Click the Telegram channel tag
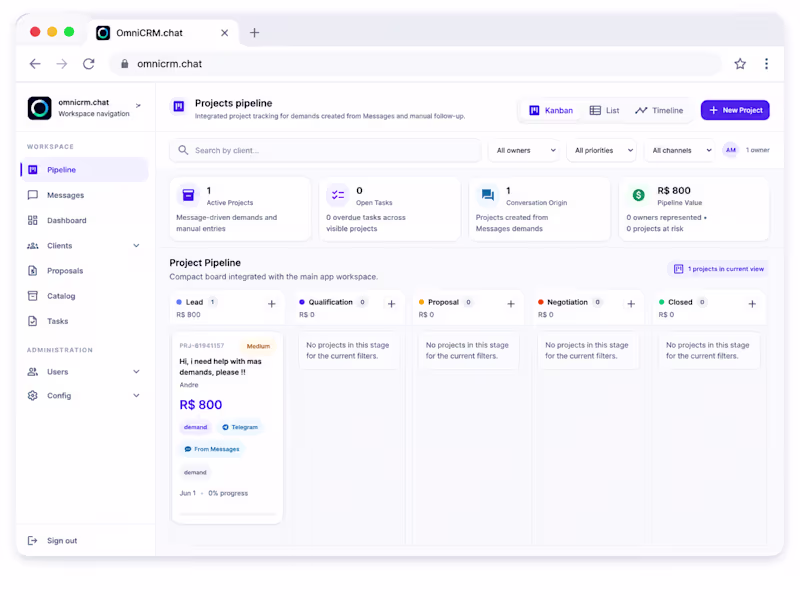 coord(240,427)
